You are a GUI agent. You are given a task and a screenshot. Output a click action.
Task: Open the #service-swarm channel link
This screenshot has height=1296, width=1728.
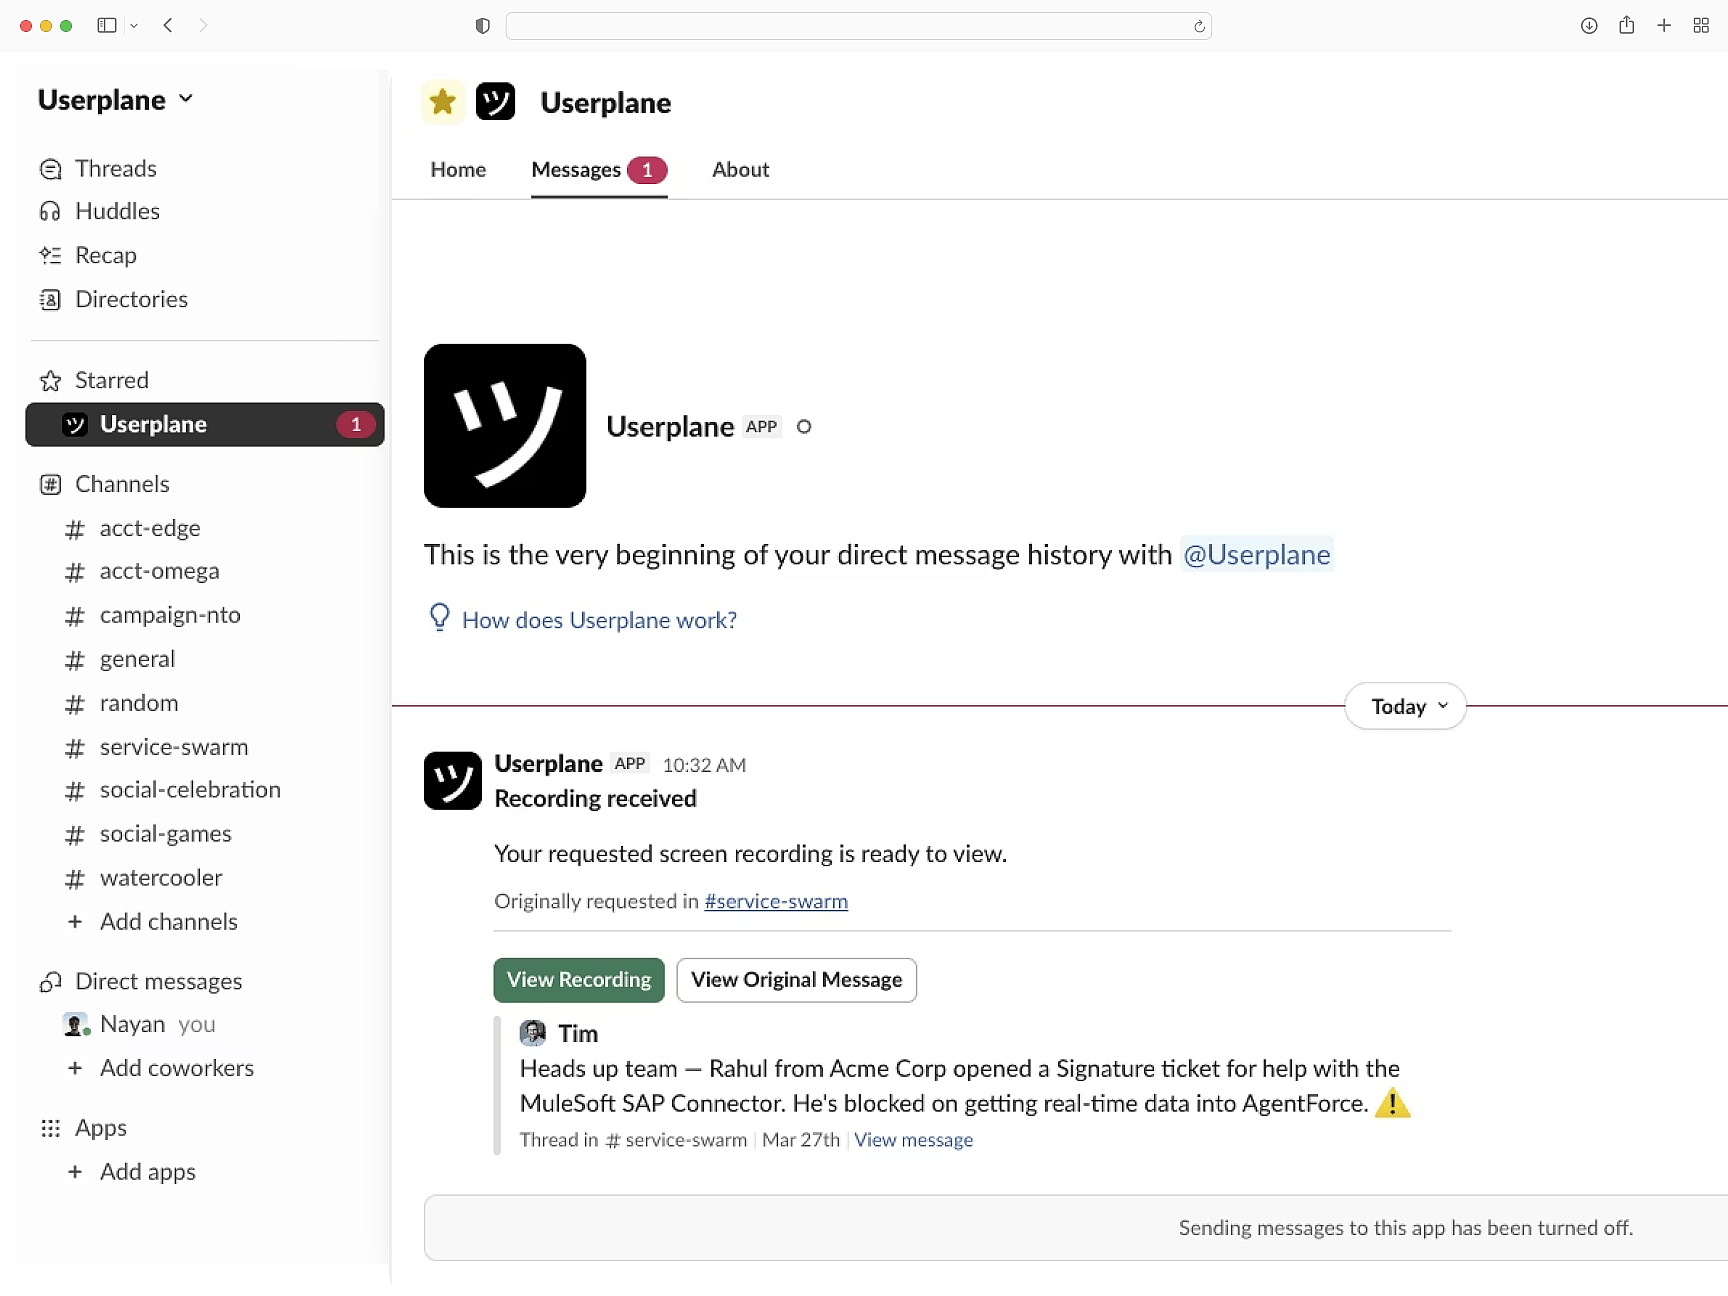(x=776, y=901)
